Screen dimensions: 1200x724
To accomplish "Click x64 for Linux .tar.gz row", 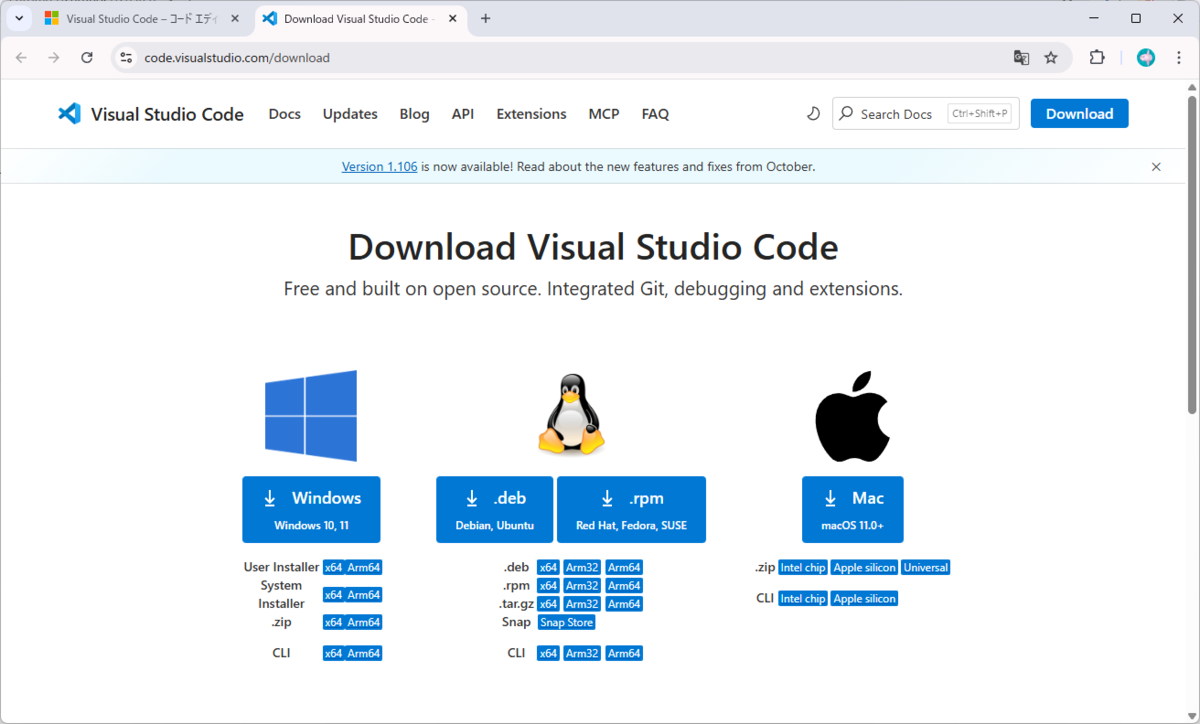I will (548, 604).
